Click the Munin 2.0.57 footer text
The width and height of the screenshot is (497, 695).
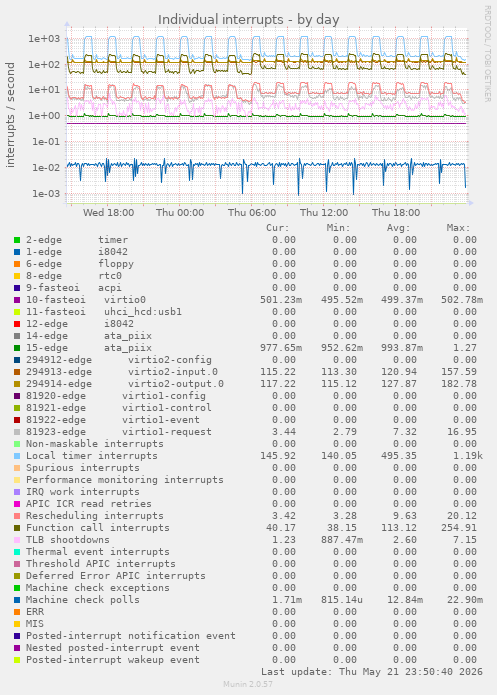coord(248,684)
